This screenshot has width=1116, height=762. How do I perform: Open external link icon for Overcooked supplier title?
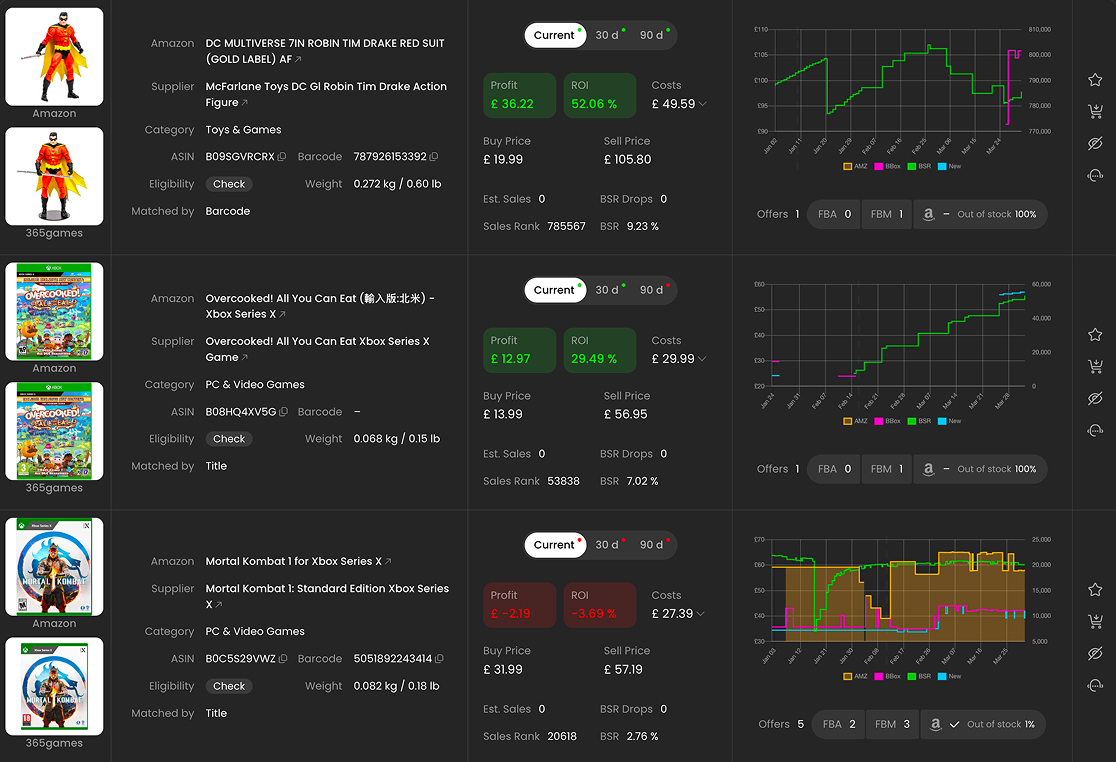245,358
